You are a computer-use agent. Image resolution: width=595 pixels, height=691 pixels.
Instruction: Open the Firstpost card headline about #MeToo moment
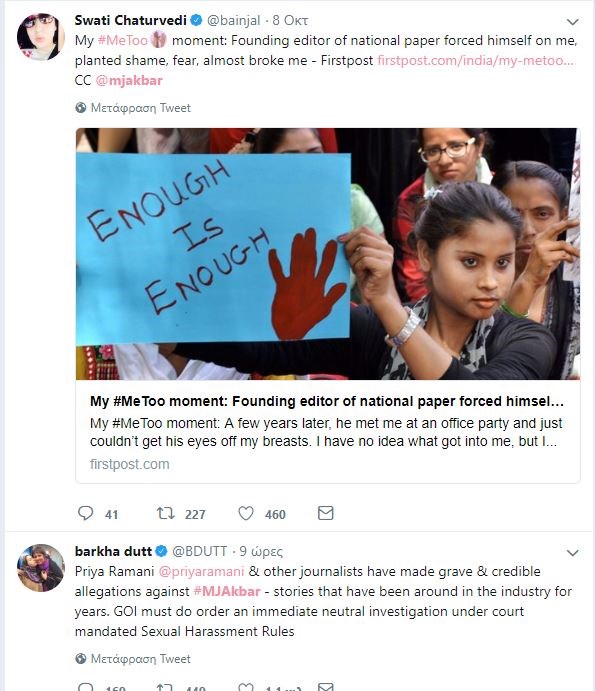click(x=327, y=401)
